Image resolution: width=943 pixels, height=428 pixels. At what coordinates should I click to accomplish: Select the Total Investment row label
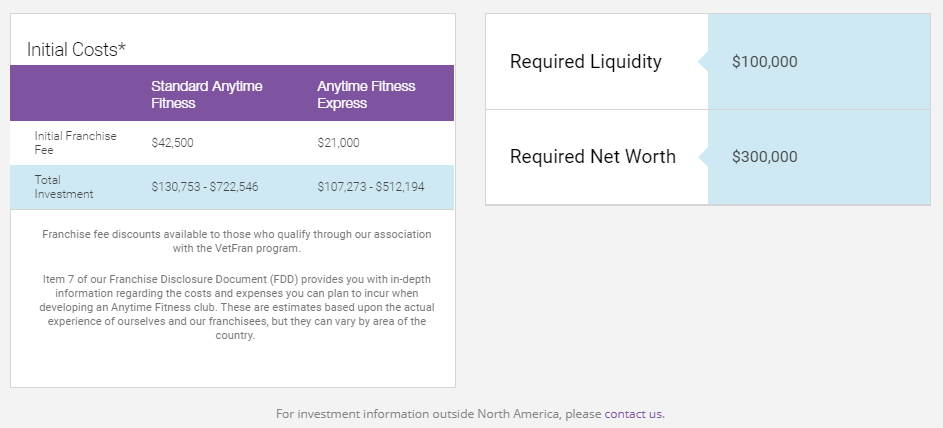(64, 187)
